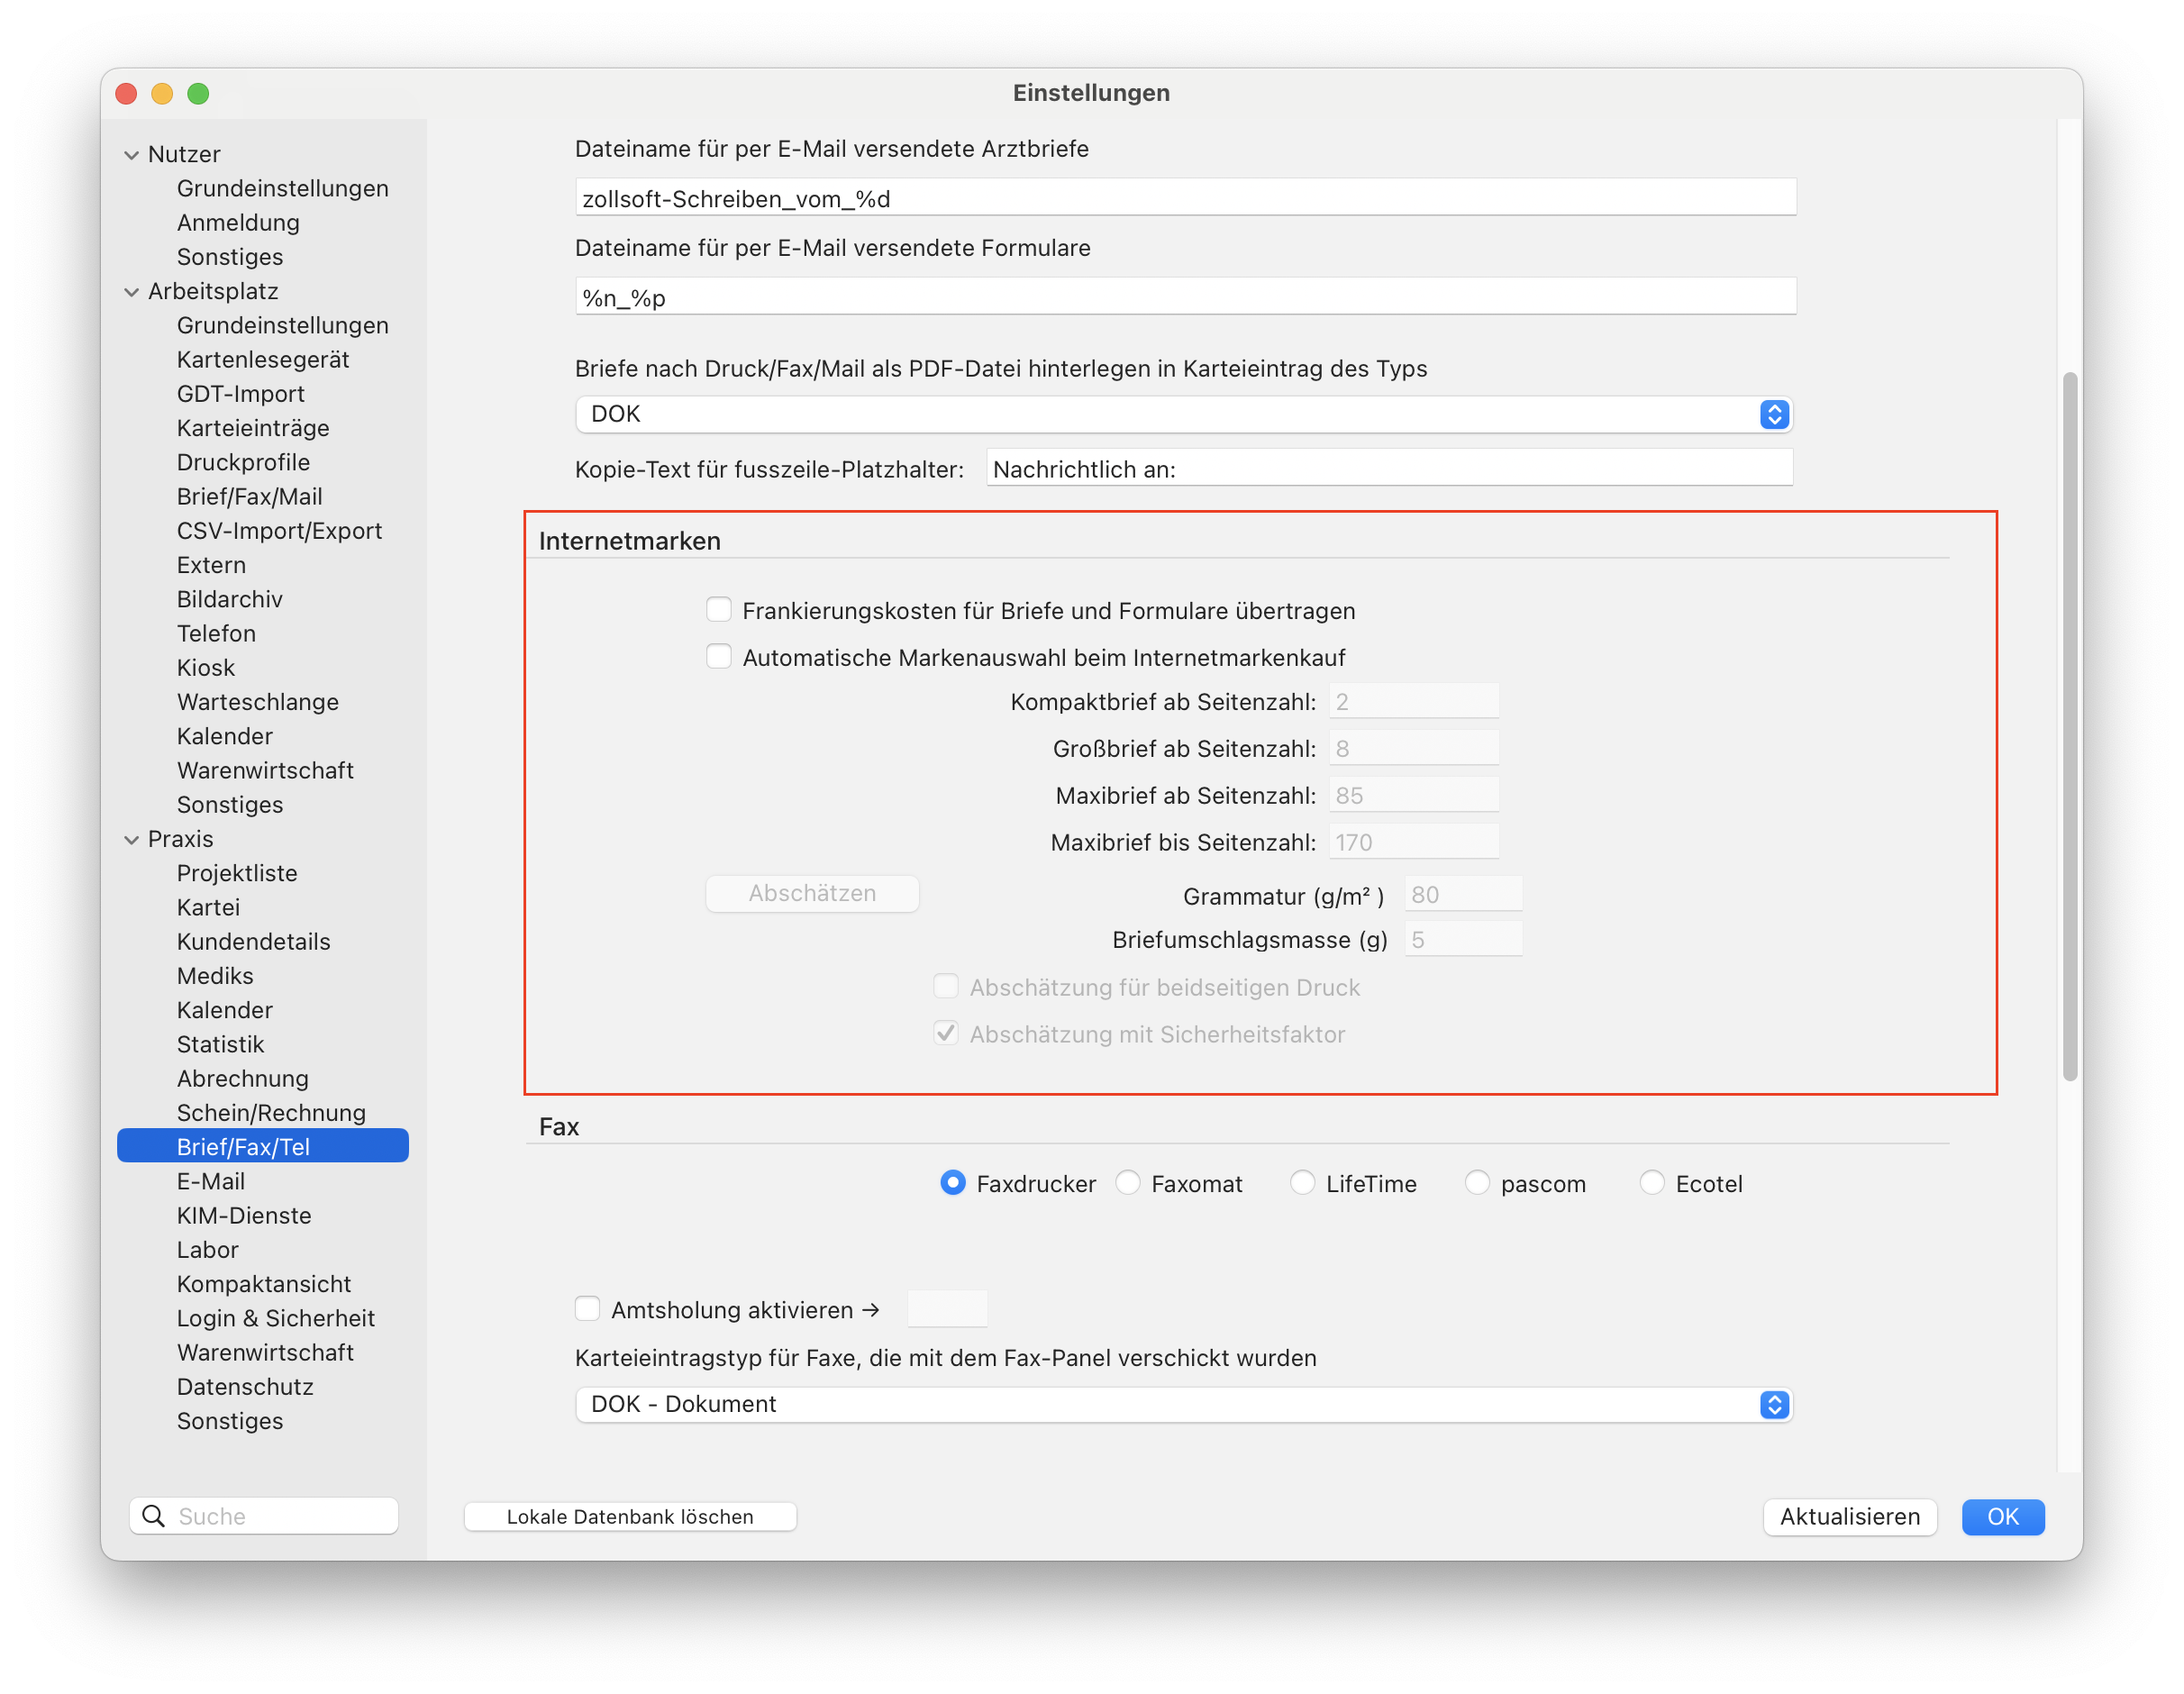The image size is (2184, 1694).
Task: Toggle Automatische Markenauswahl beim Internetmarkenkauf
Action: [x=719, y=656]
